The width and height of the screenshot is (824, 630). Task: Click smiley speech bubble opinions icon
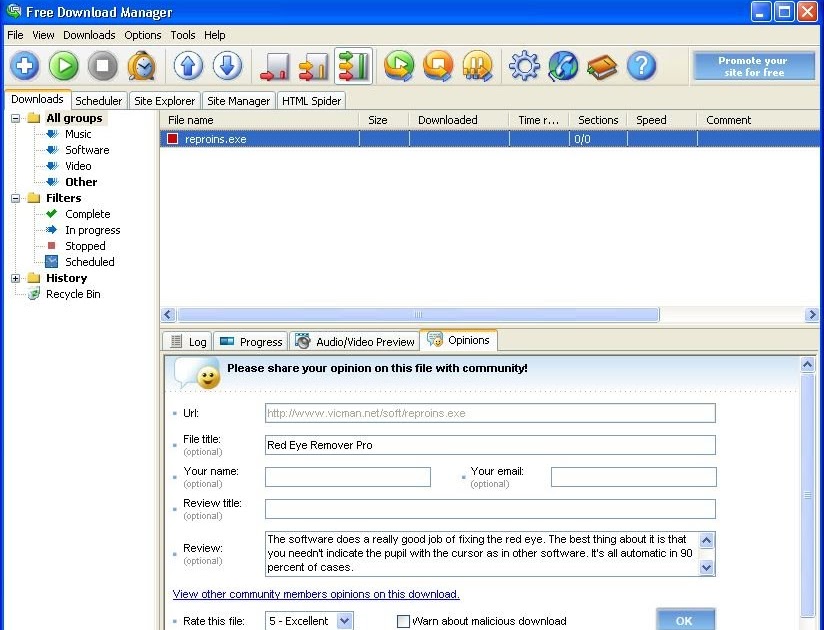197,373
